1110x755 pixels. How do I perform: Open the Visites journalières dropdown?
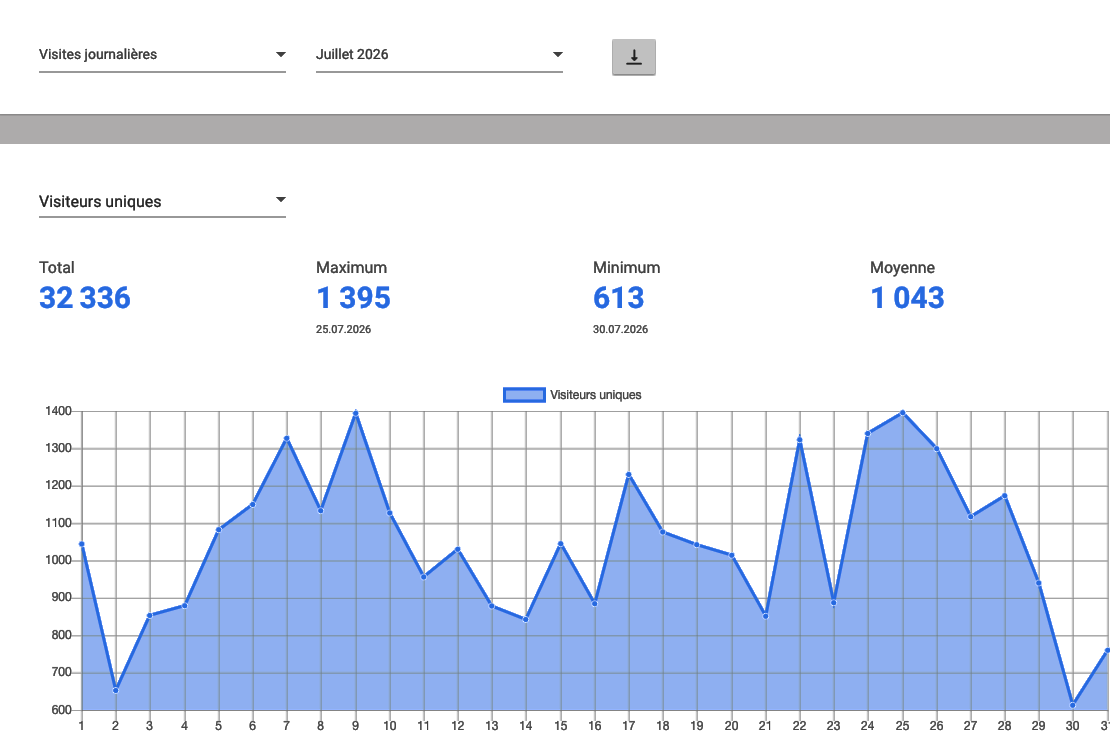(x=162, y=54)
